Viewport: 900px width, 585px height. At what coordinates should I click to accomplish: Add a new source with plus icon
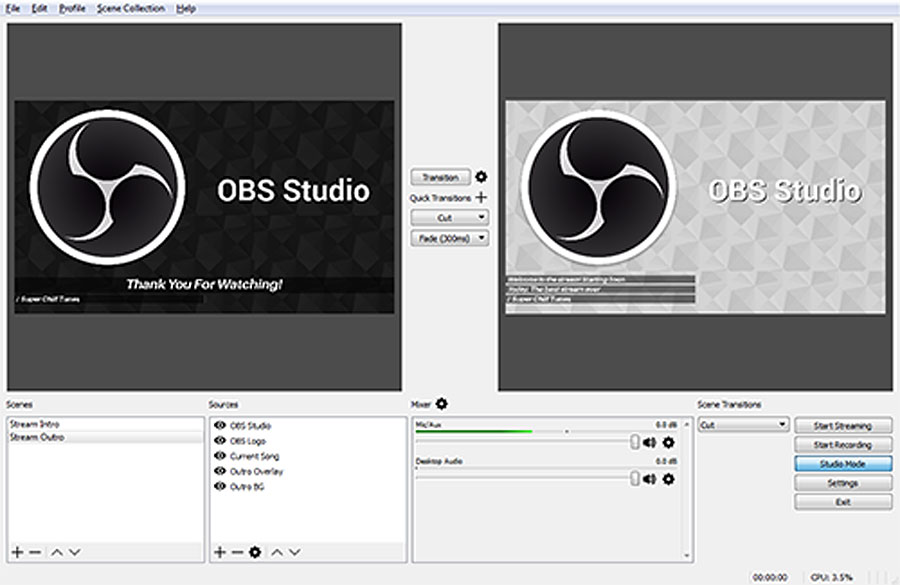click(220, 552)
